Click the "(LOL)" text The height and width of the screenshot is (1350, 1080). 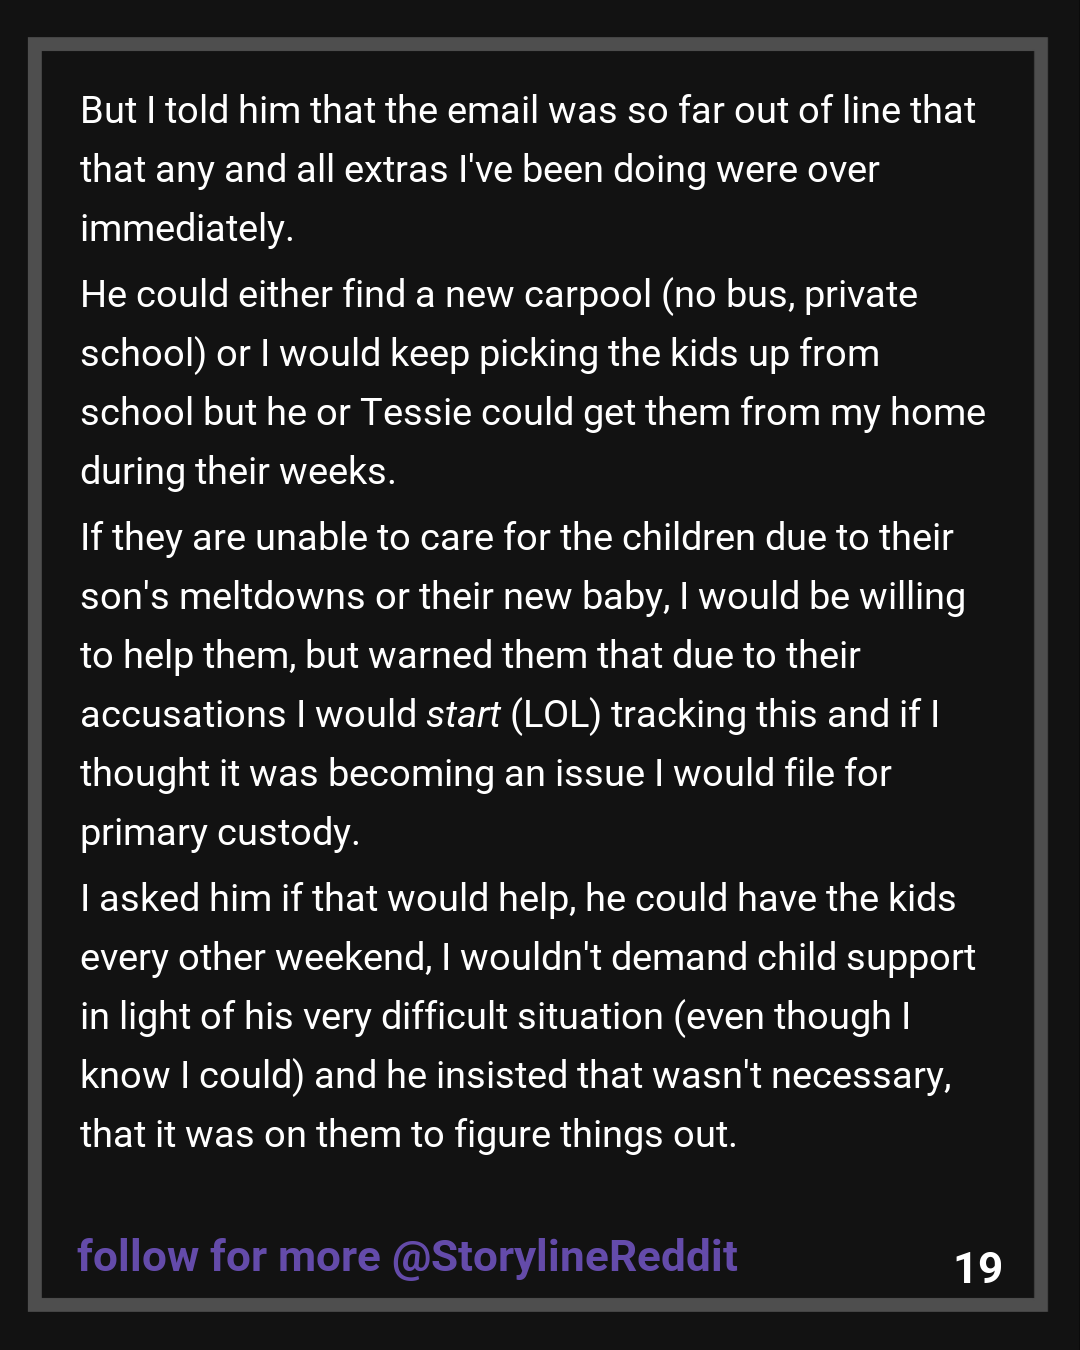tap(555, 714)
